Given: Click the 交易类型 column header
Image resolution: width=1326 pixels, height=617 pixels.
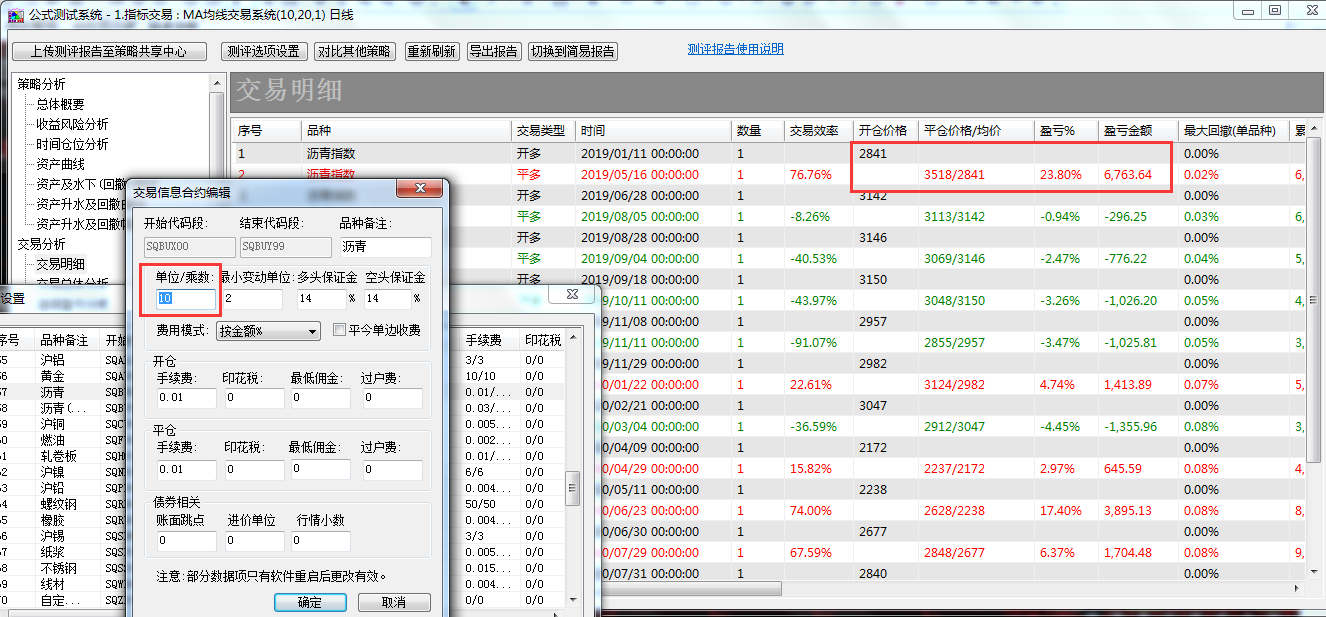Looking at the screenshot, I should [541, 131].
